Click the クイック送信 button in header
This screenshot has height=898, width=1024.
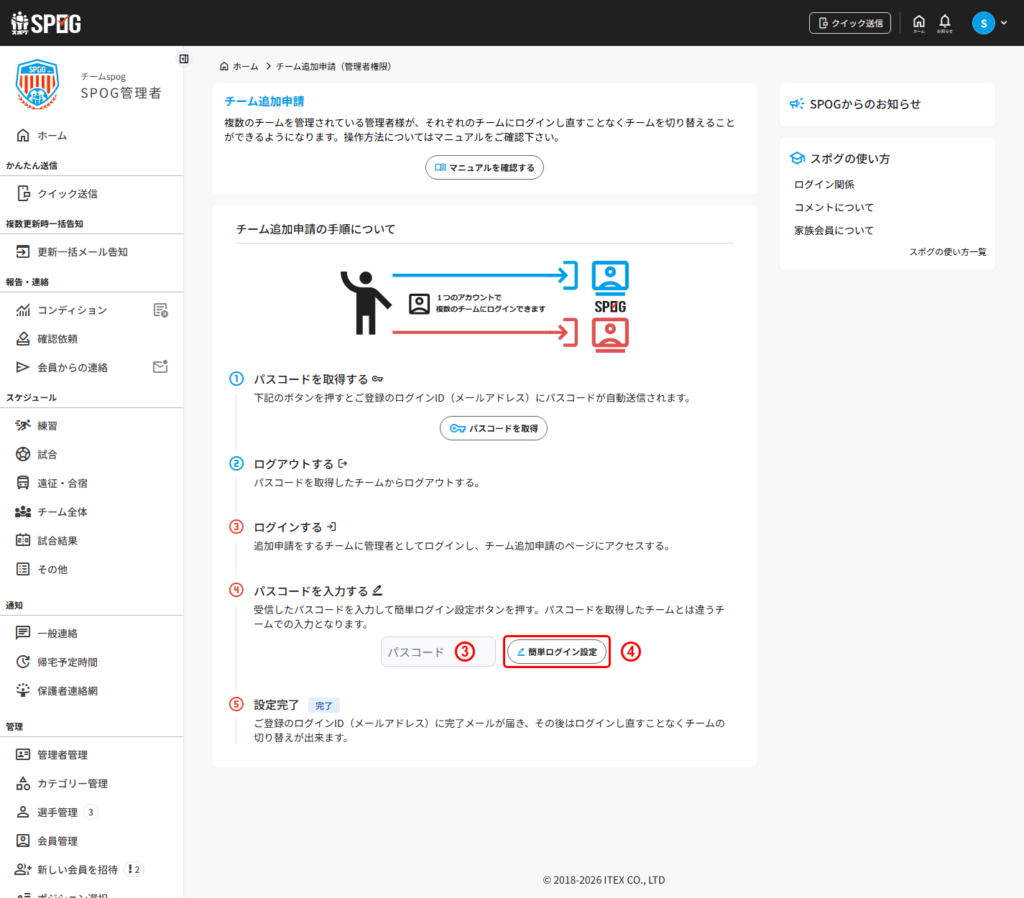tap(850, 23)
